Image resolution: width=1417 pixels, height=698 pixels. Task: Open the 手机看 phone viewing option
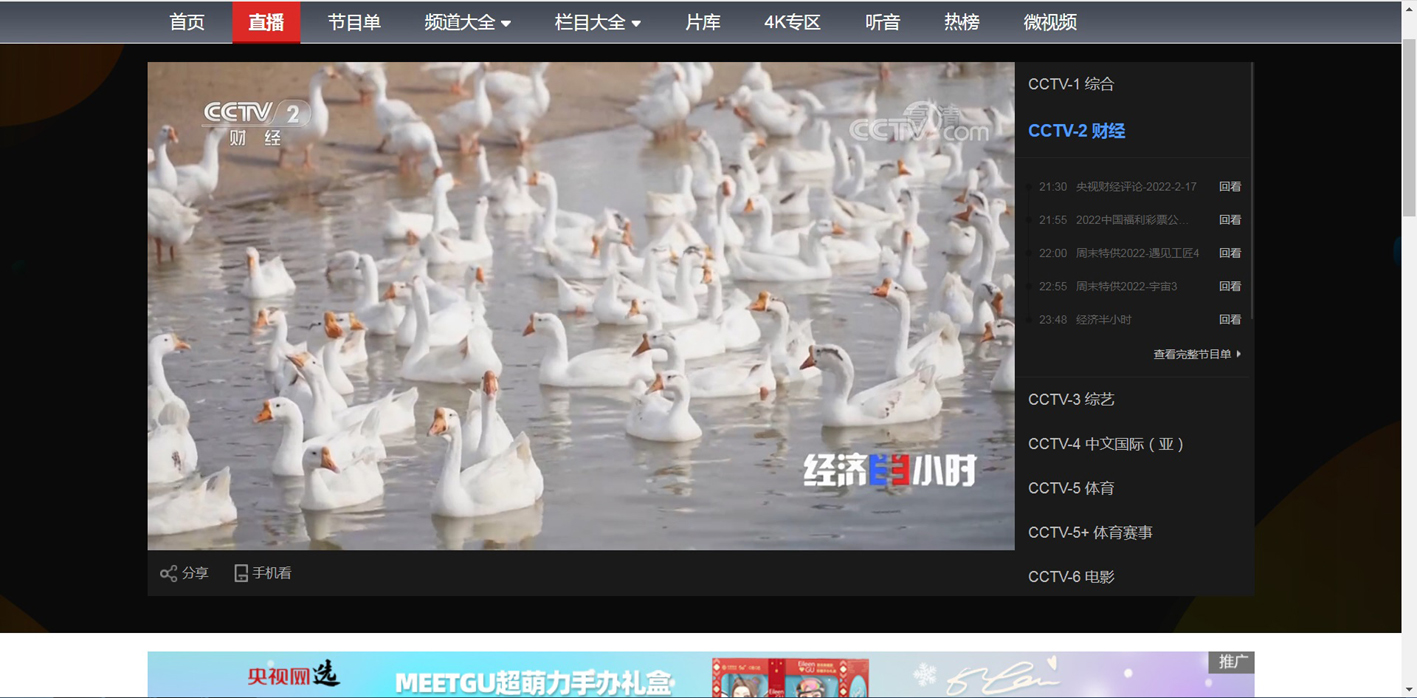coord(263,573)
